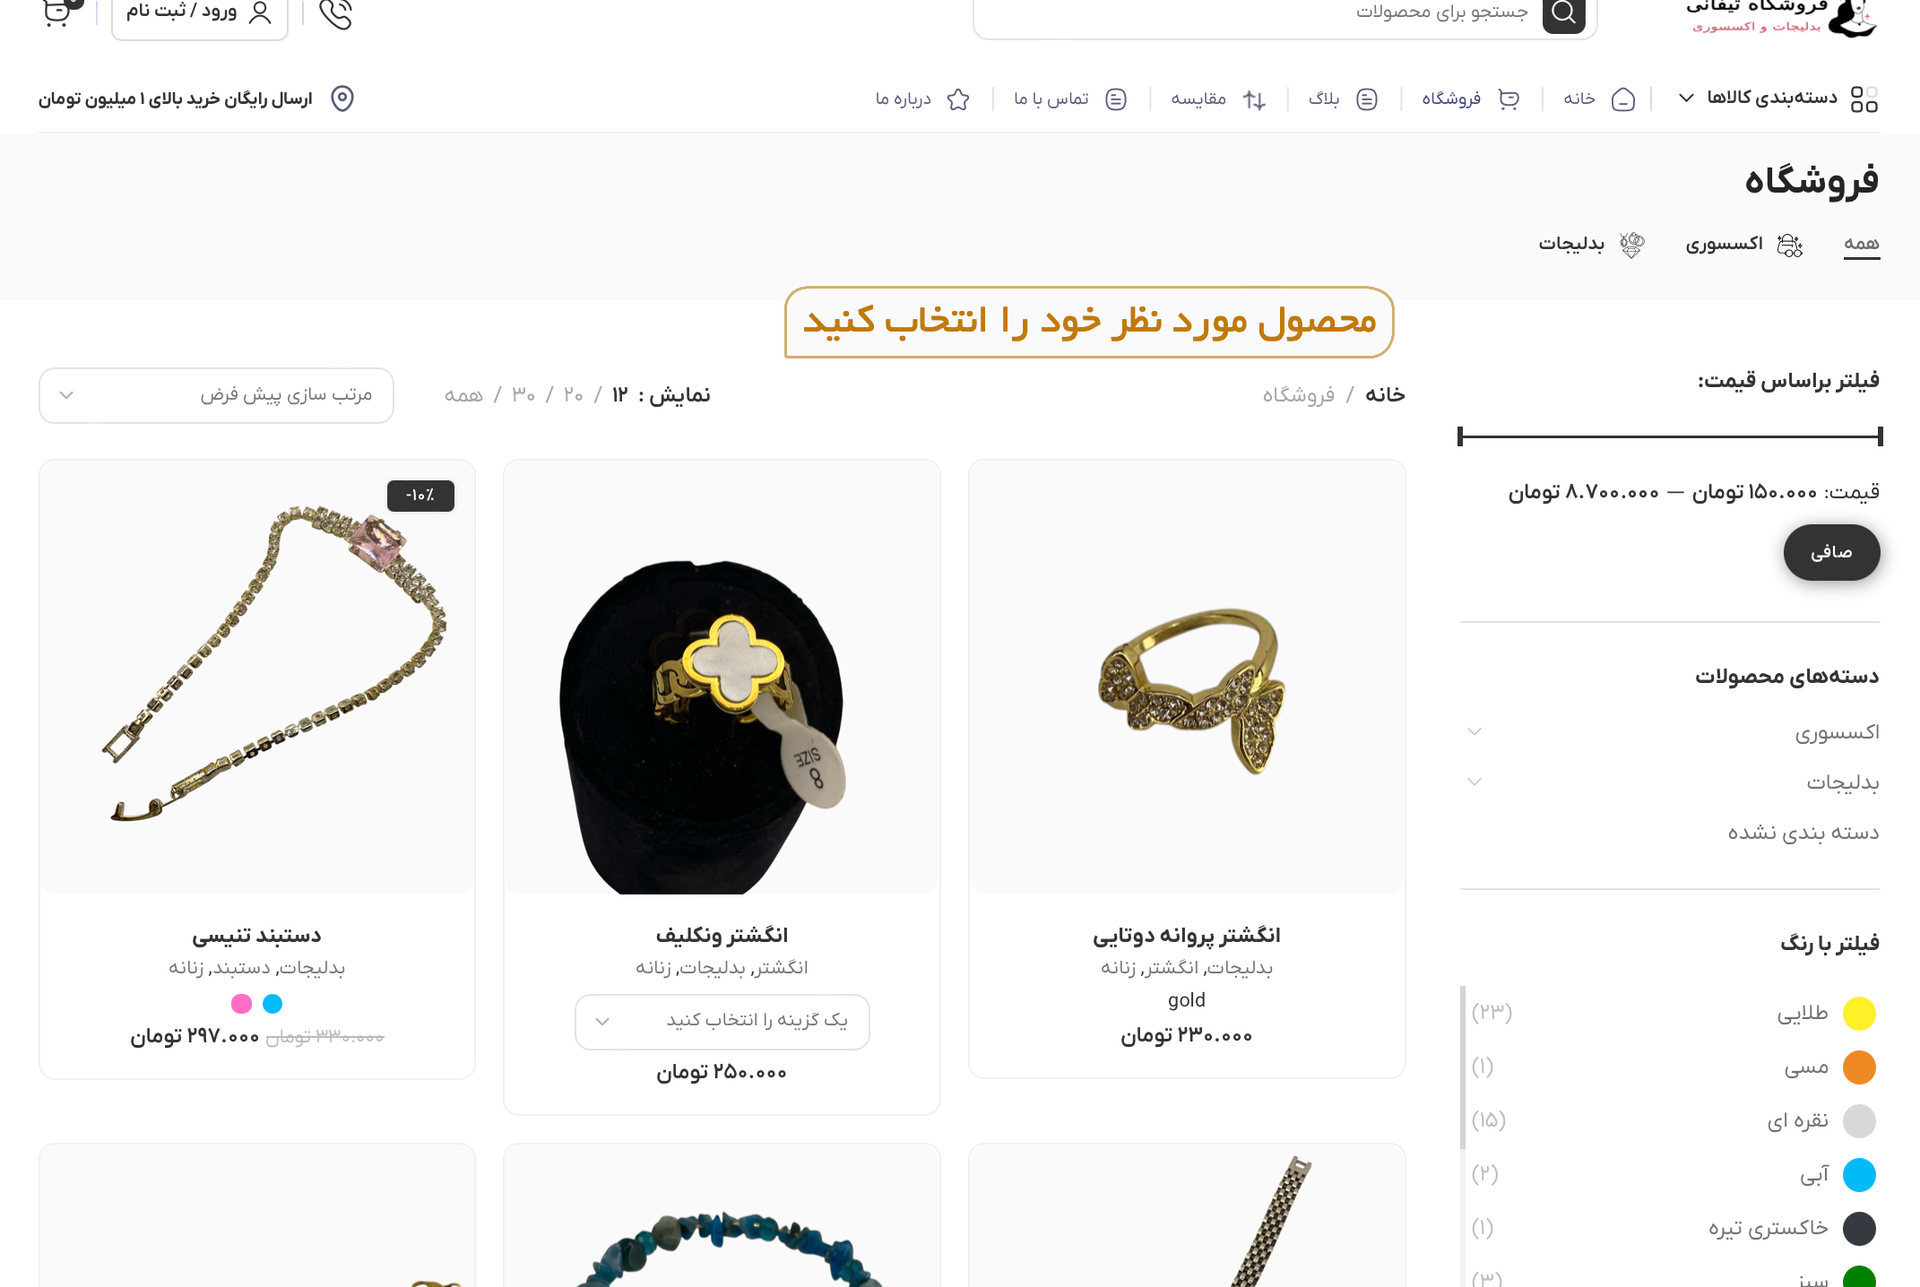Image resolution: width=1920 pixels, height=1287 pixels.
Task: Click the grid icon of دسته‌بندی کالاها
Action: click(1864, 99)
